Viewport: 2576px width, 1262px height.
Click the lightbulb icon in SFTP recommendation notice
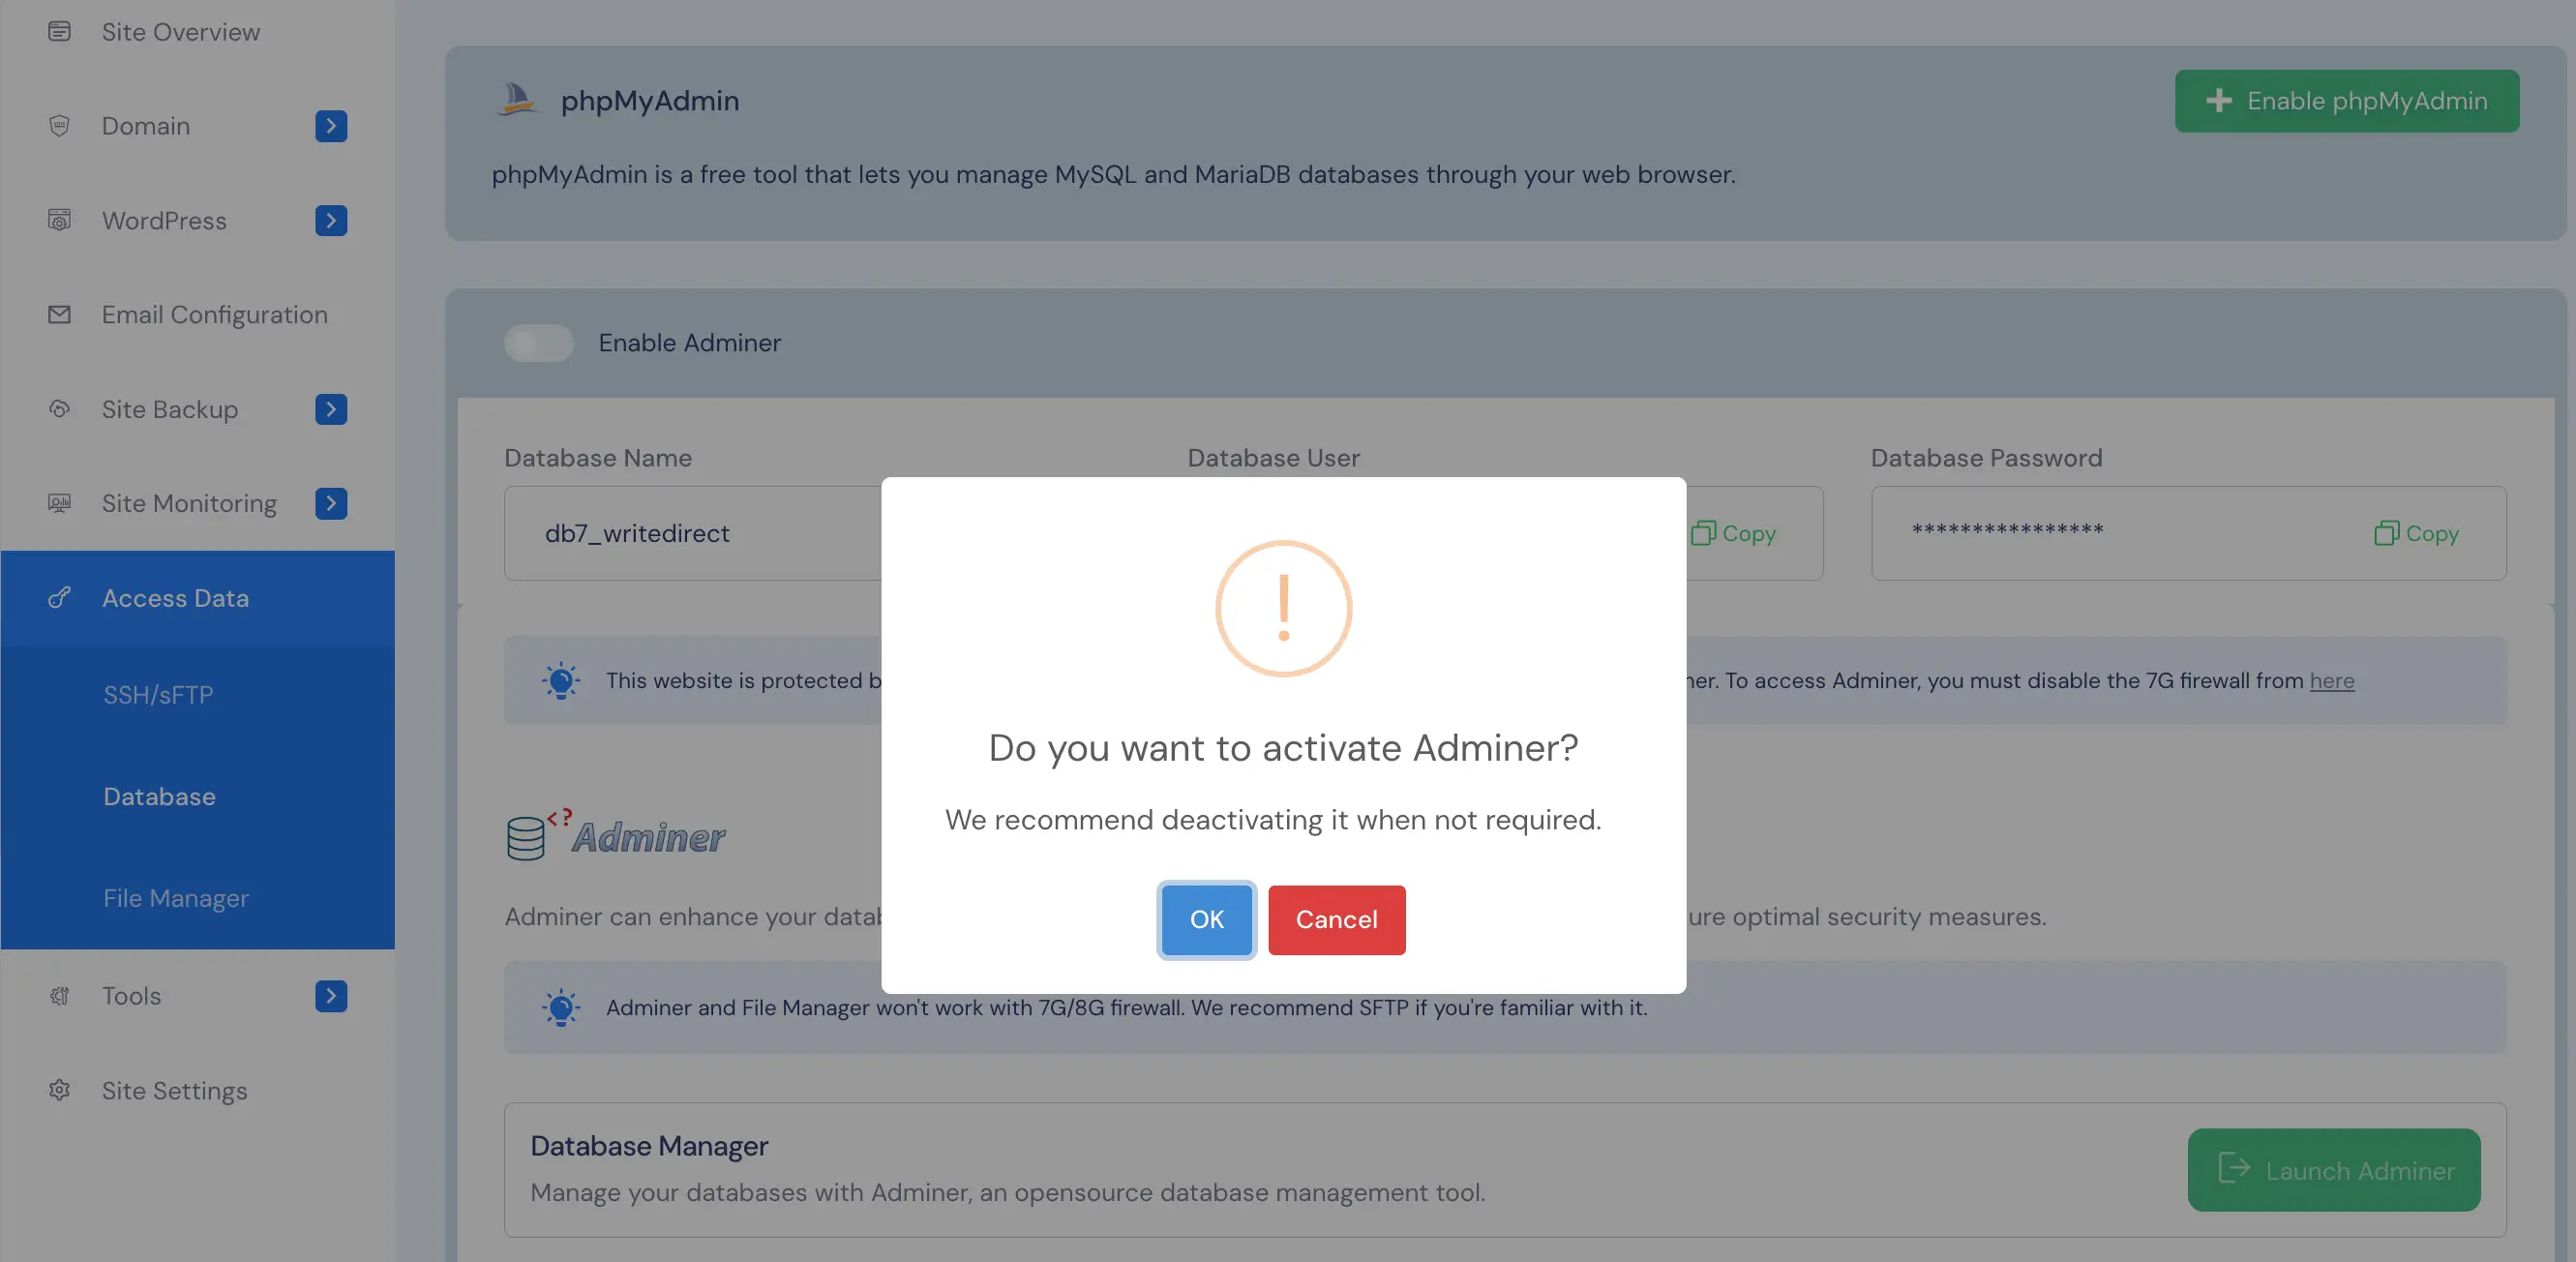[560, 1007]
